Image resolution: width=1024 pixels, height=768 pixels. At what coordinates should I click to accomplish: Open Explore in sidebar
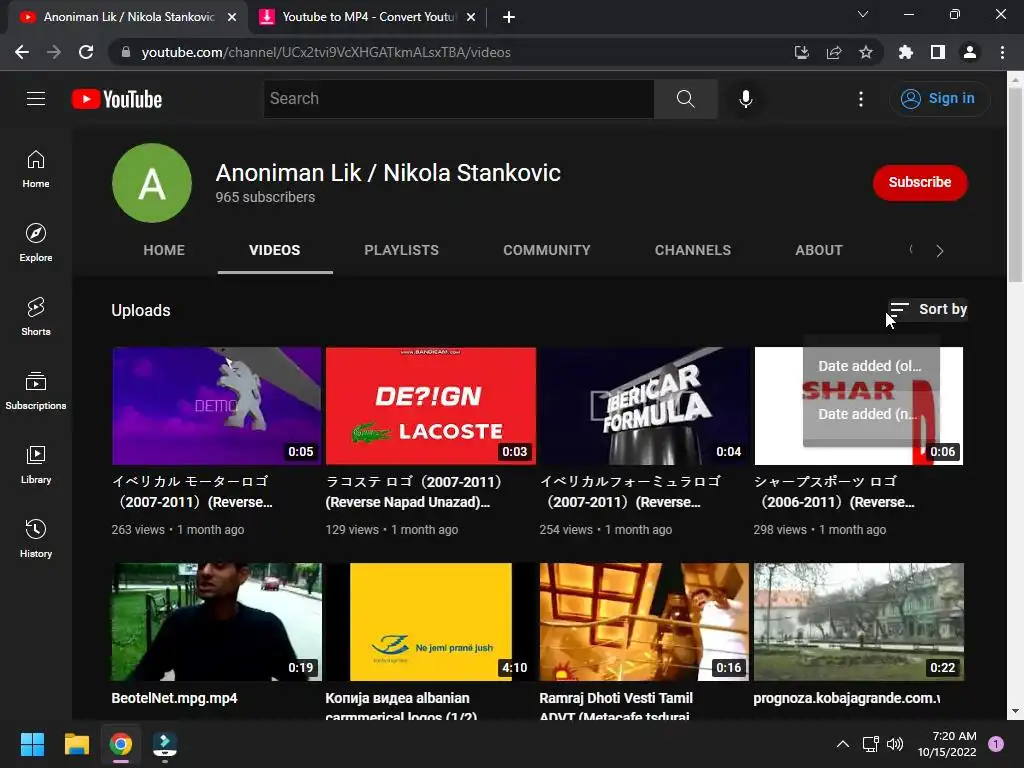click(36, 243)
